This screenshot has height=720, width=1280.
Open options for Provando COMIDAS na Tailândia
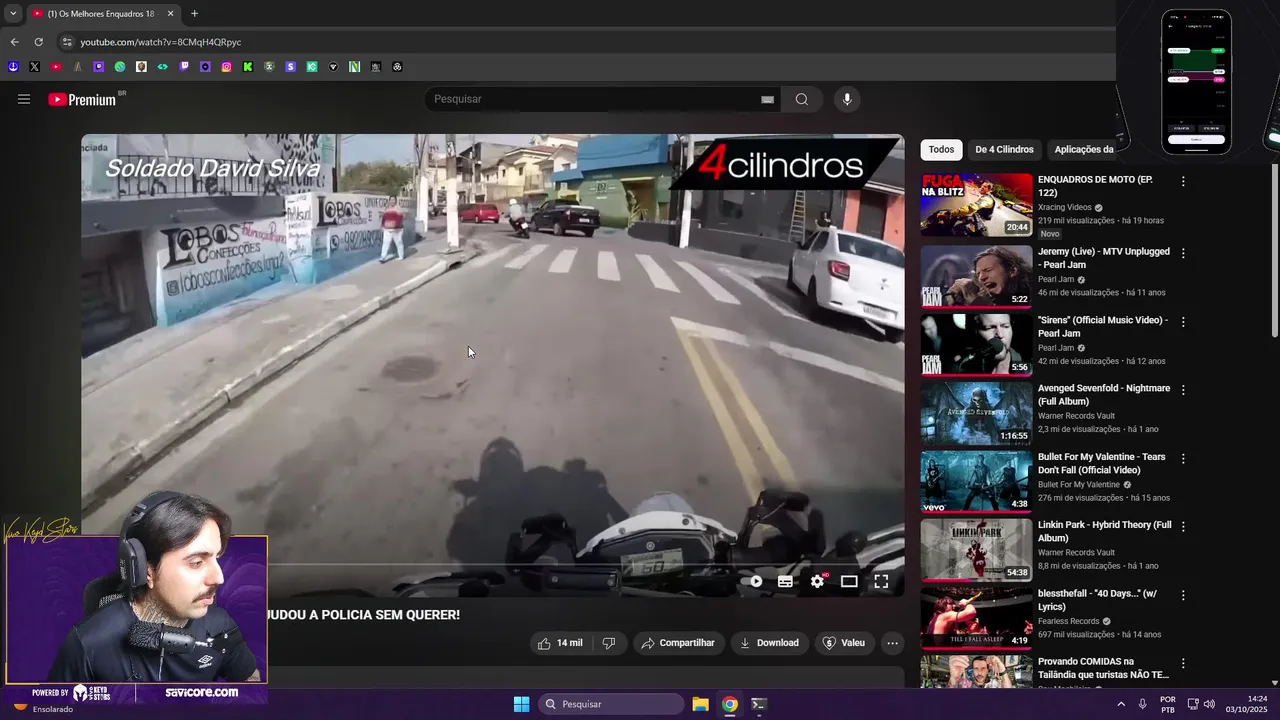click(1183, 663)
